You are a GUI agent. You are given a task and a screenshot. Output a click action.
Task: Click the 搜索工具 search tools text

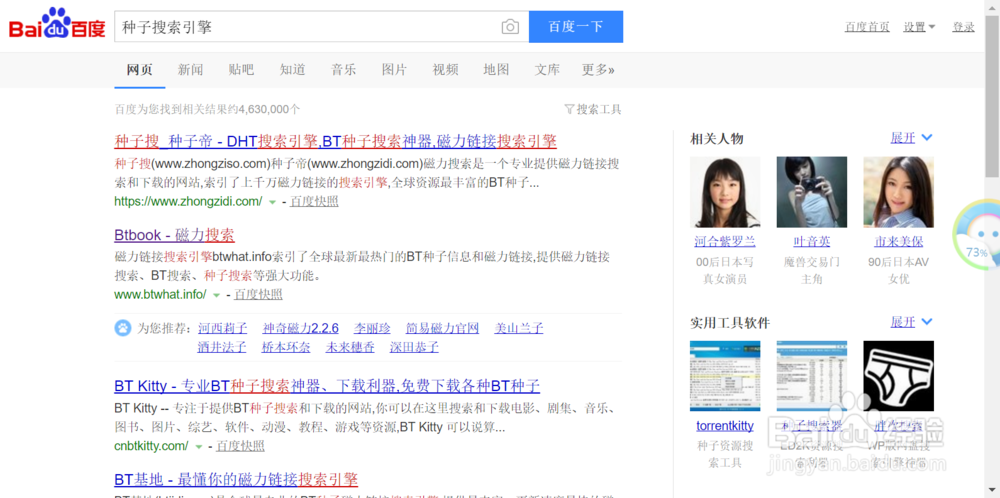pyautogui.click(x=599, y=109)
